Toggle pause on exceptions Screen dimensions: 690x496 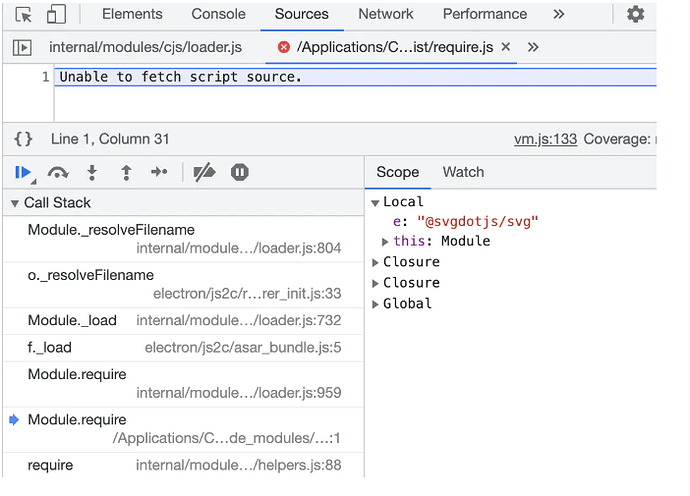(240, 172)
